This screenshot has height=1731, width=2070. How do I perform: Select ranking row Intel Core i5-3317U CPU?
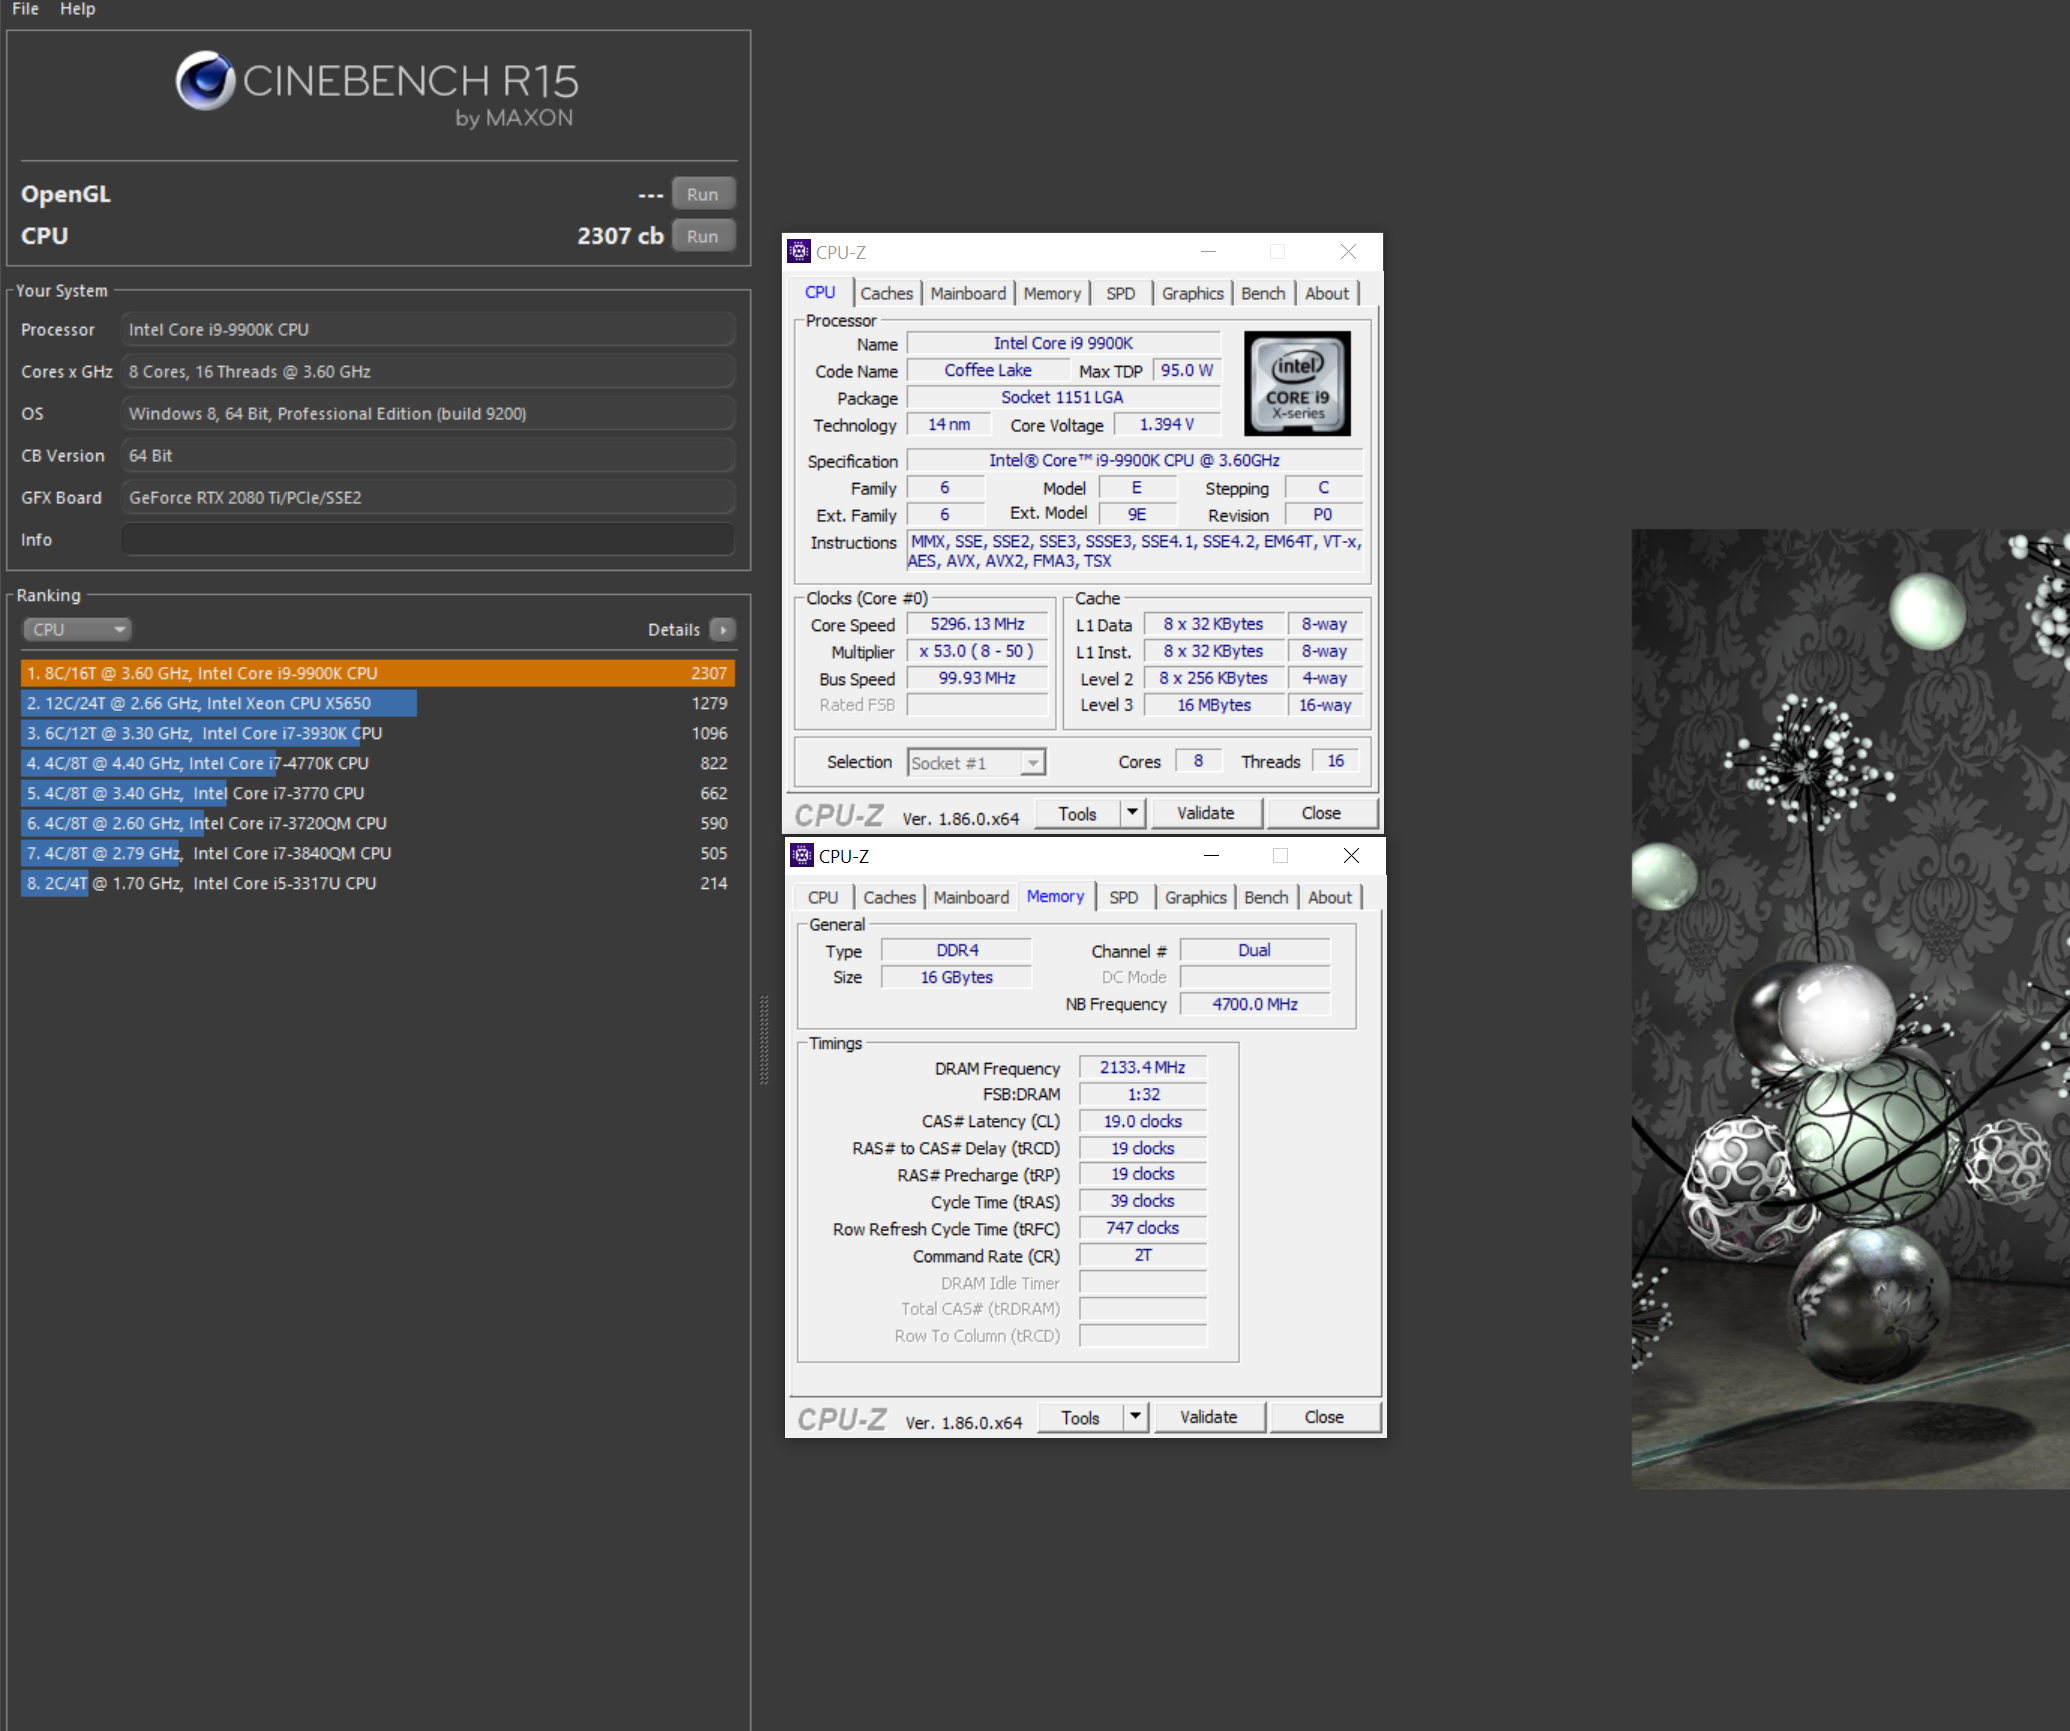378,883
